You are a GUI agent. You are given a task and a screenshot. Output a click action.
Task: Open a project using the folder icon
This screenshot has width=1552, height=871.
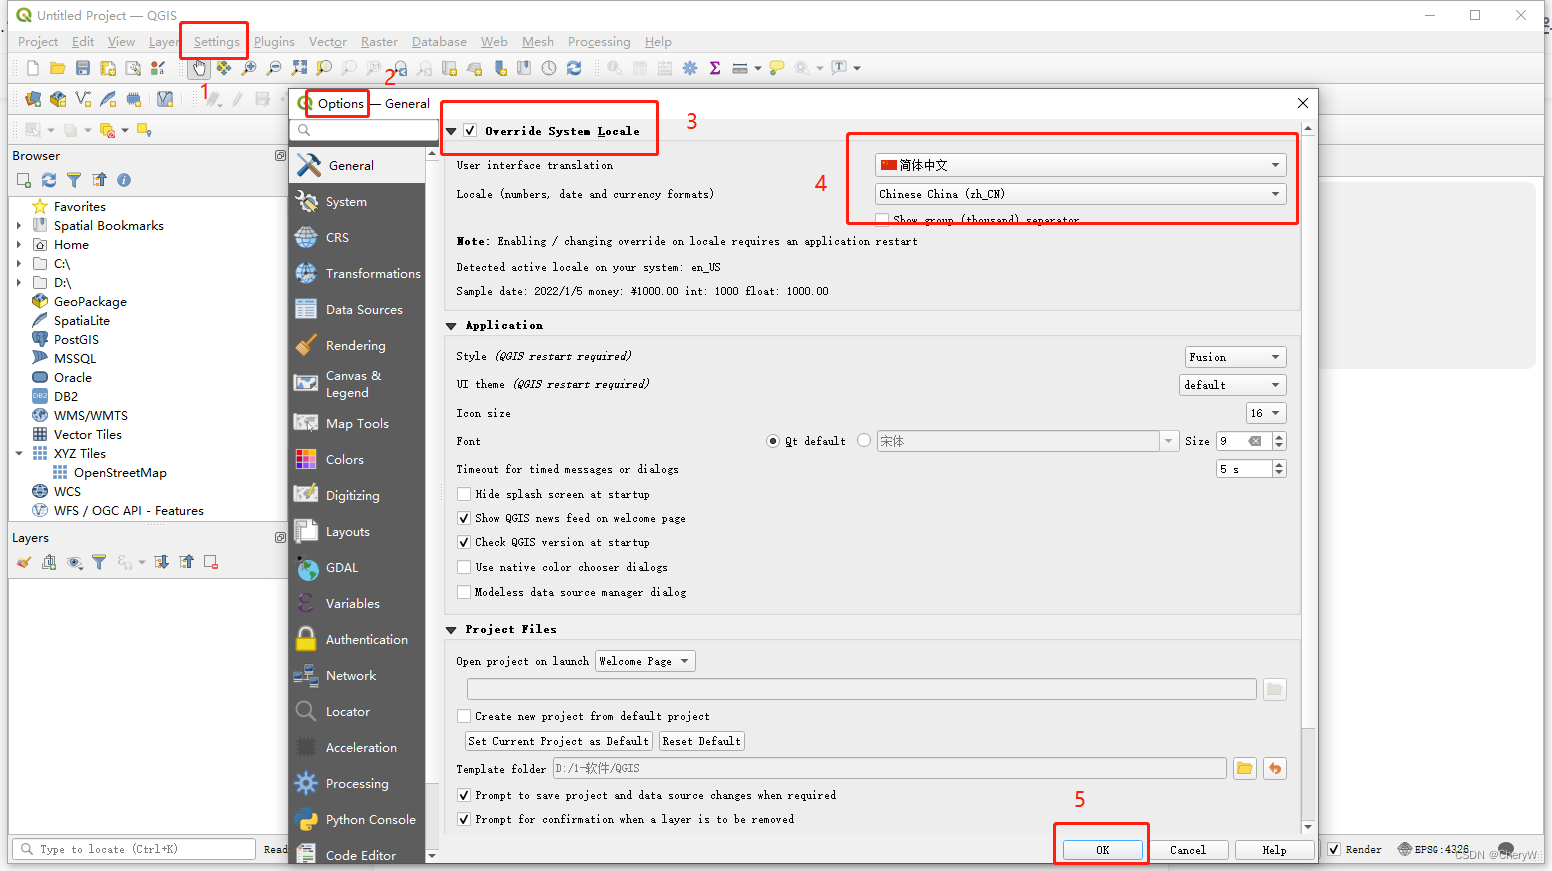point(58,68)
